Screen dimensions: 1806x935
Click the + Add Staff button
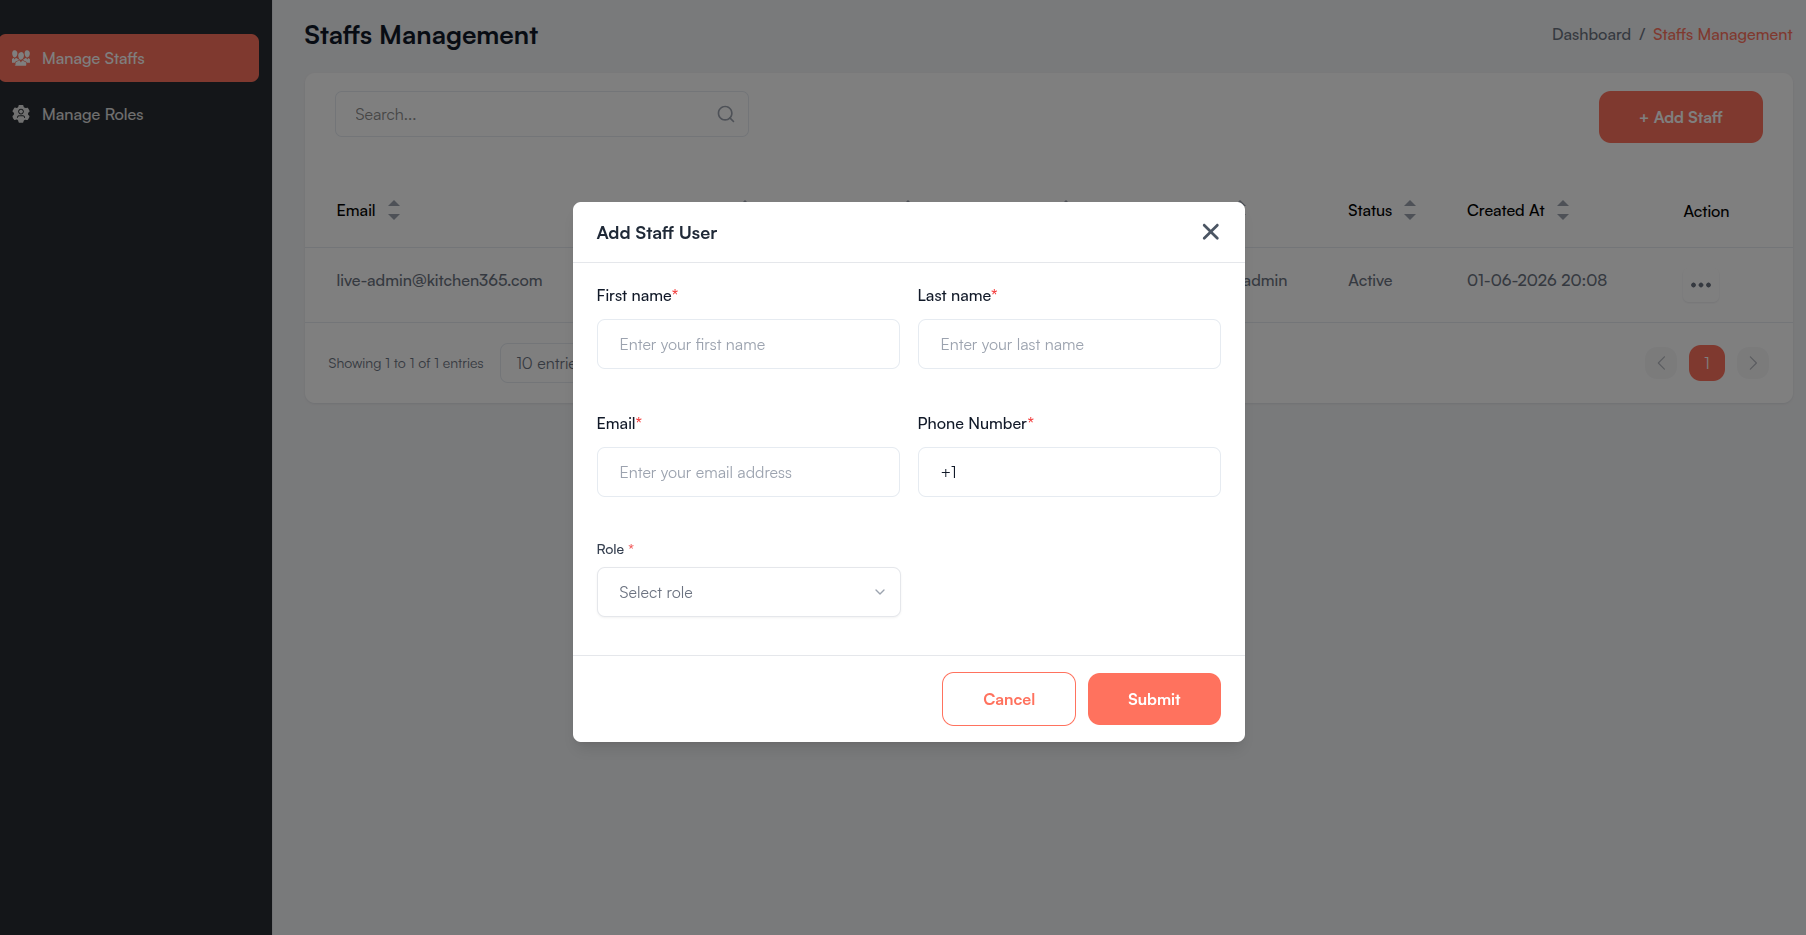(x=1680, y=117)
